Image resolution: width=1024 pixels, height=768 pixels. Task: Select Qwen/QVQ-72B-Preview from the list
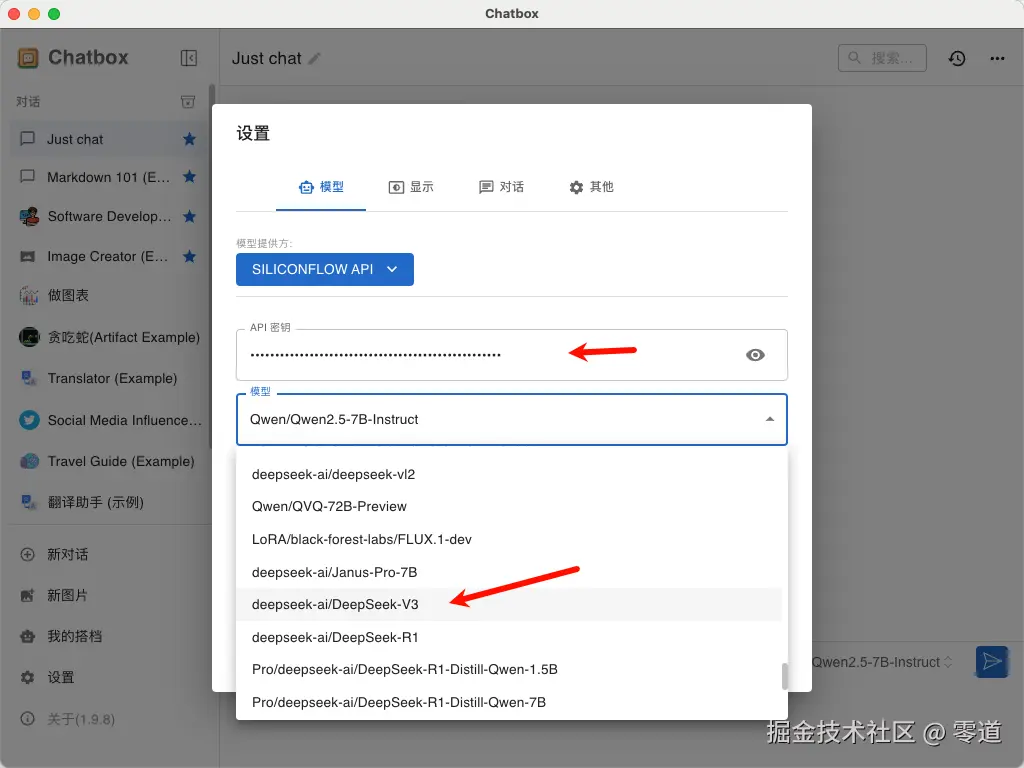[509, 506]
